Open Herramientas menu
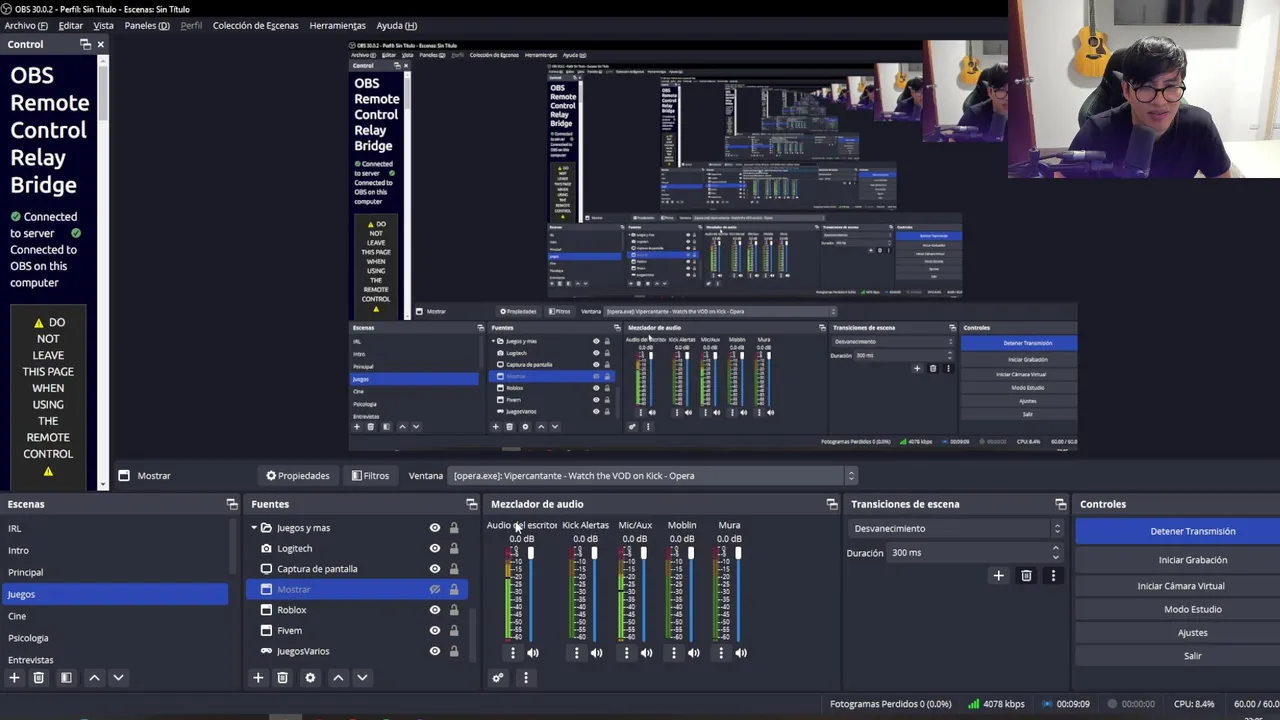 pyautogui.click(x=337, y=25)
